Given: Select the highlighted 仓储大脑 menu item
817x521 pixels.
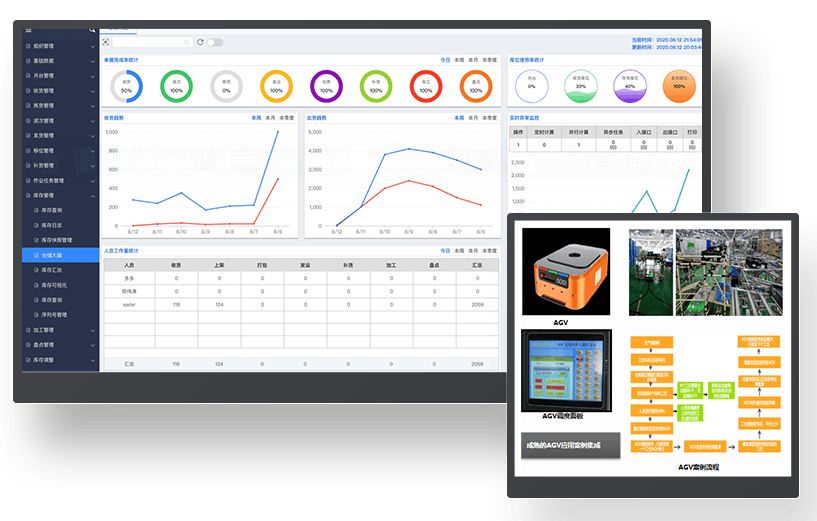Looking at the screenshot, I should [x=62, y=255].
